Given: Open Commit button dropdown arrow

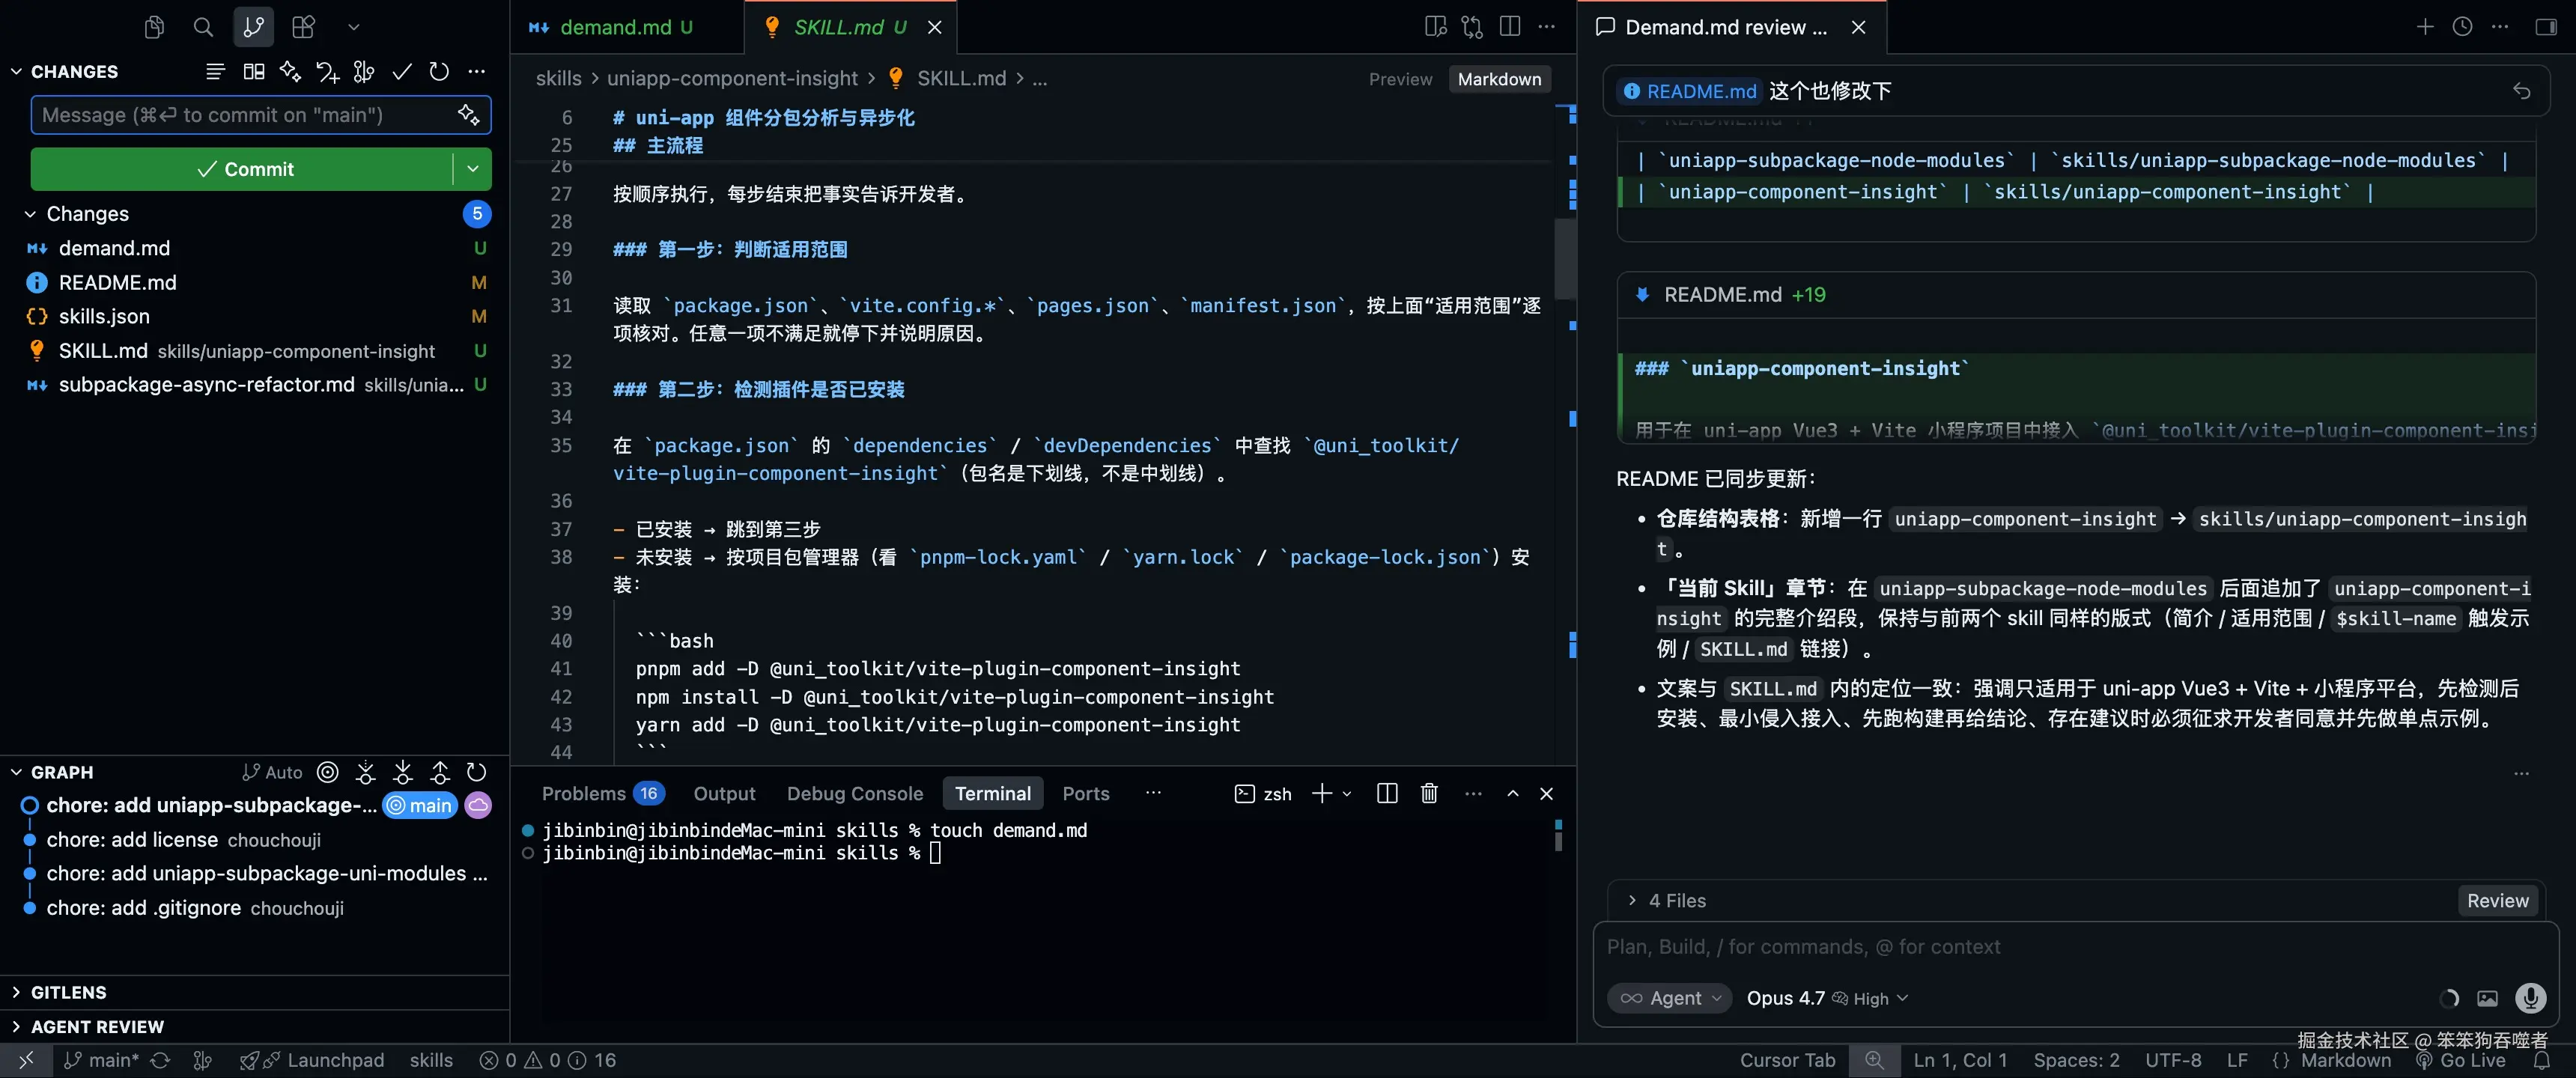Looking at the screenshot, I should (x=473, y=169).
